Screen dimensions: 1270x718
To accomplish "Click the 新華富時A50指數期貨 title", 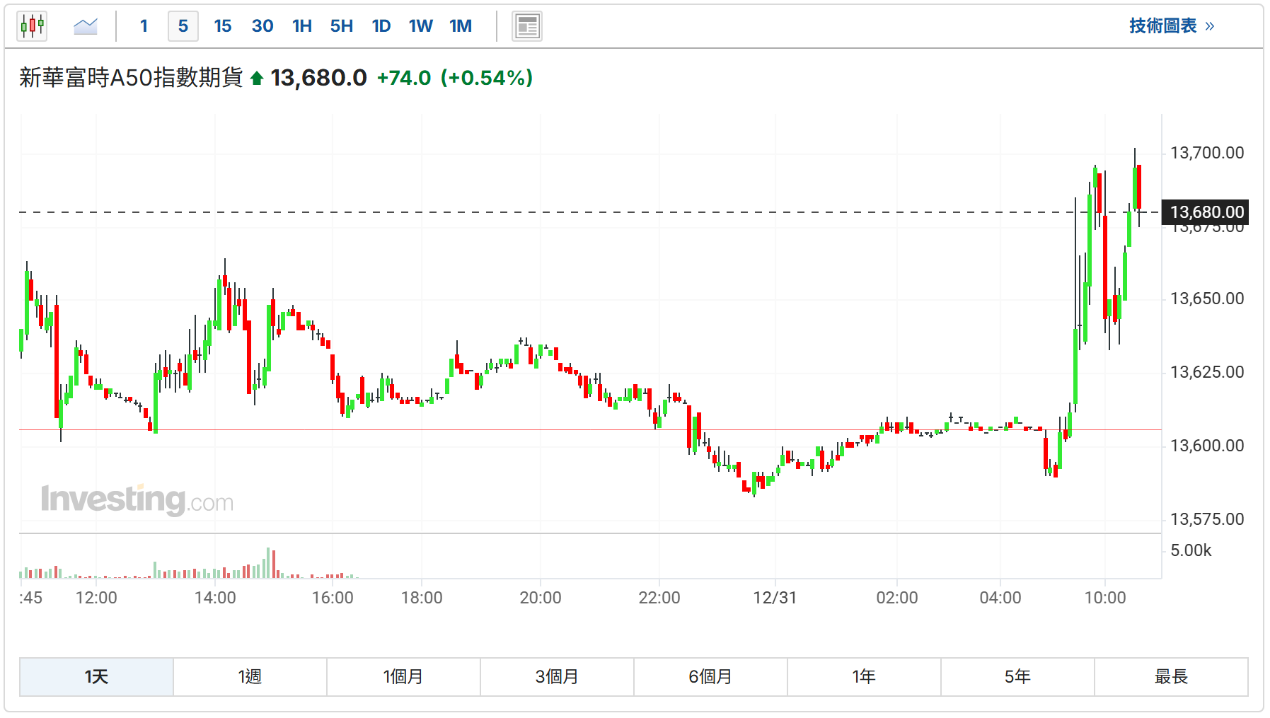I will tap(131, 78).
